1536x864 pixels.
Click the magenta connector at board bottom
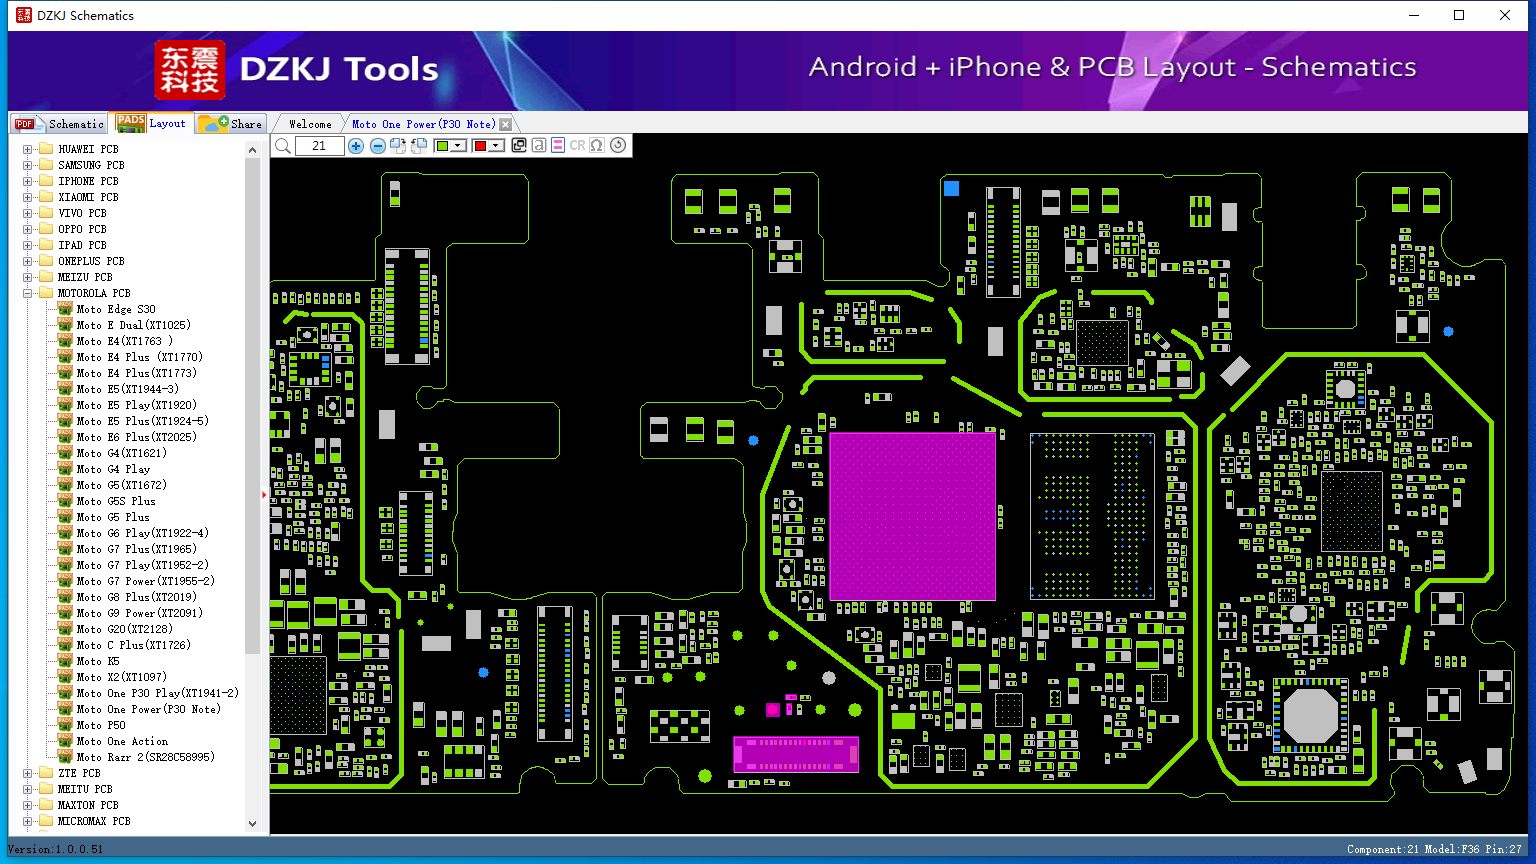click(x=796, y=754)
